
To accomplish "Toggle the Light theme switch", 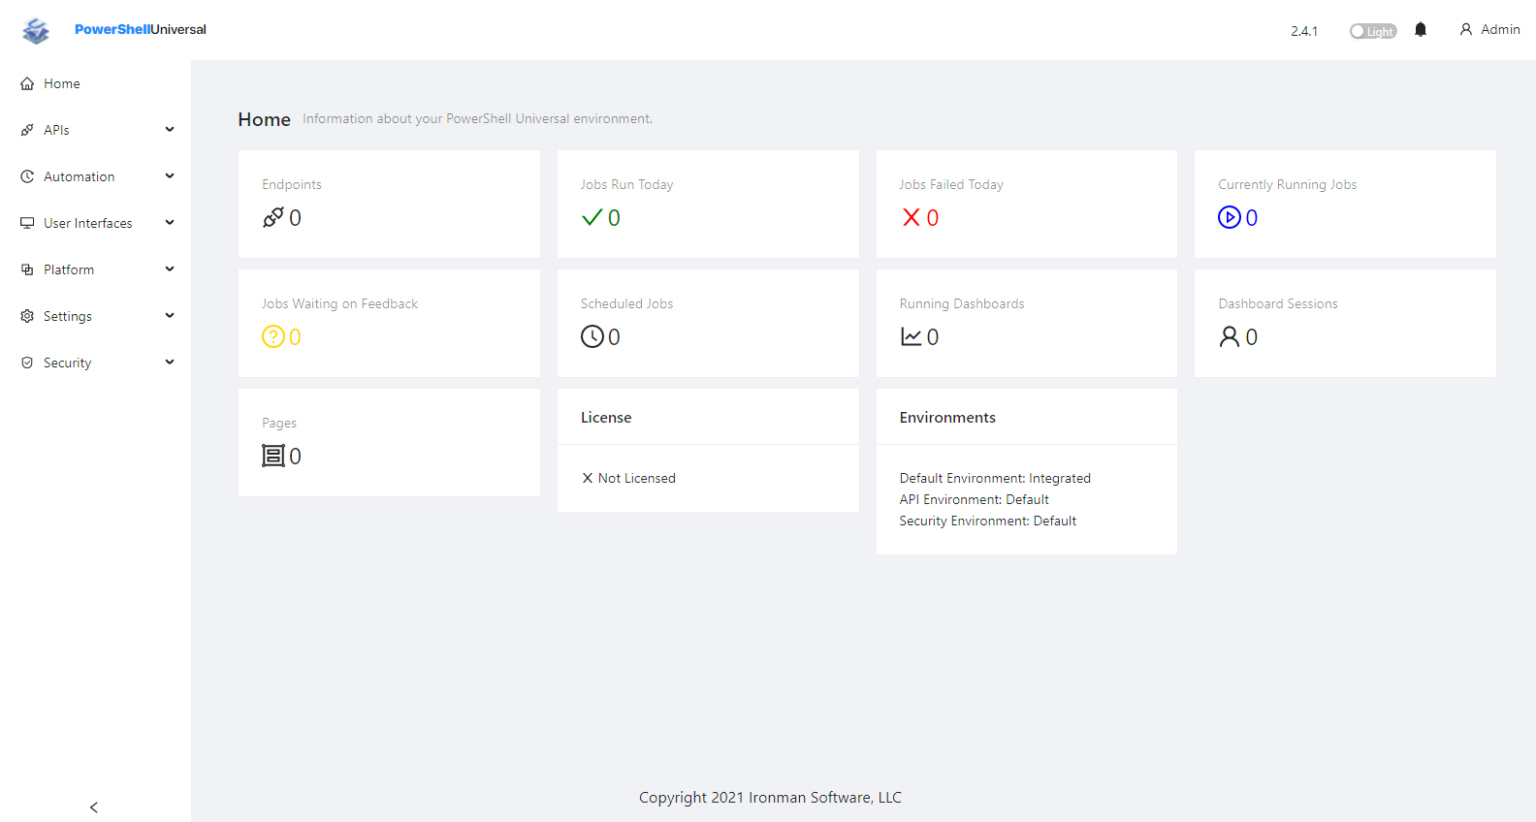I will pyautogui.click(x=1373, y=30).
